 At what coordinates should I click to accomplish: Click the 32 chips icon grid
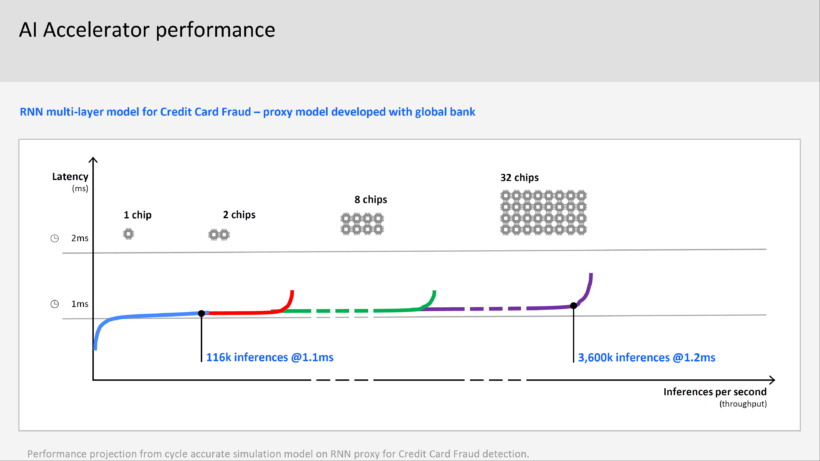pyautogui.click(x=543, y=213)
